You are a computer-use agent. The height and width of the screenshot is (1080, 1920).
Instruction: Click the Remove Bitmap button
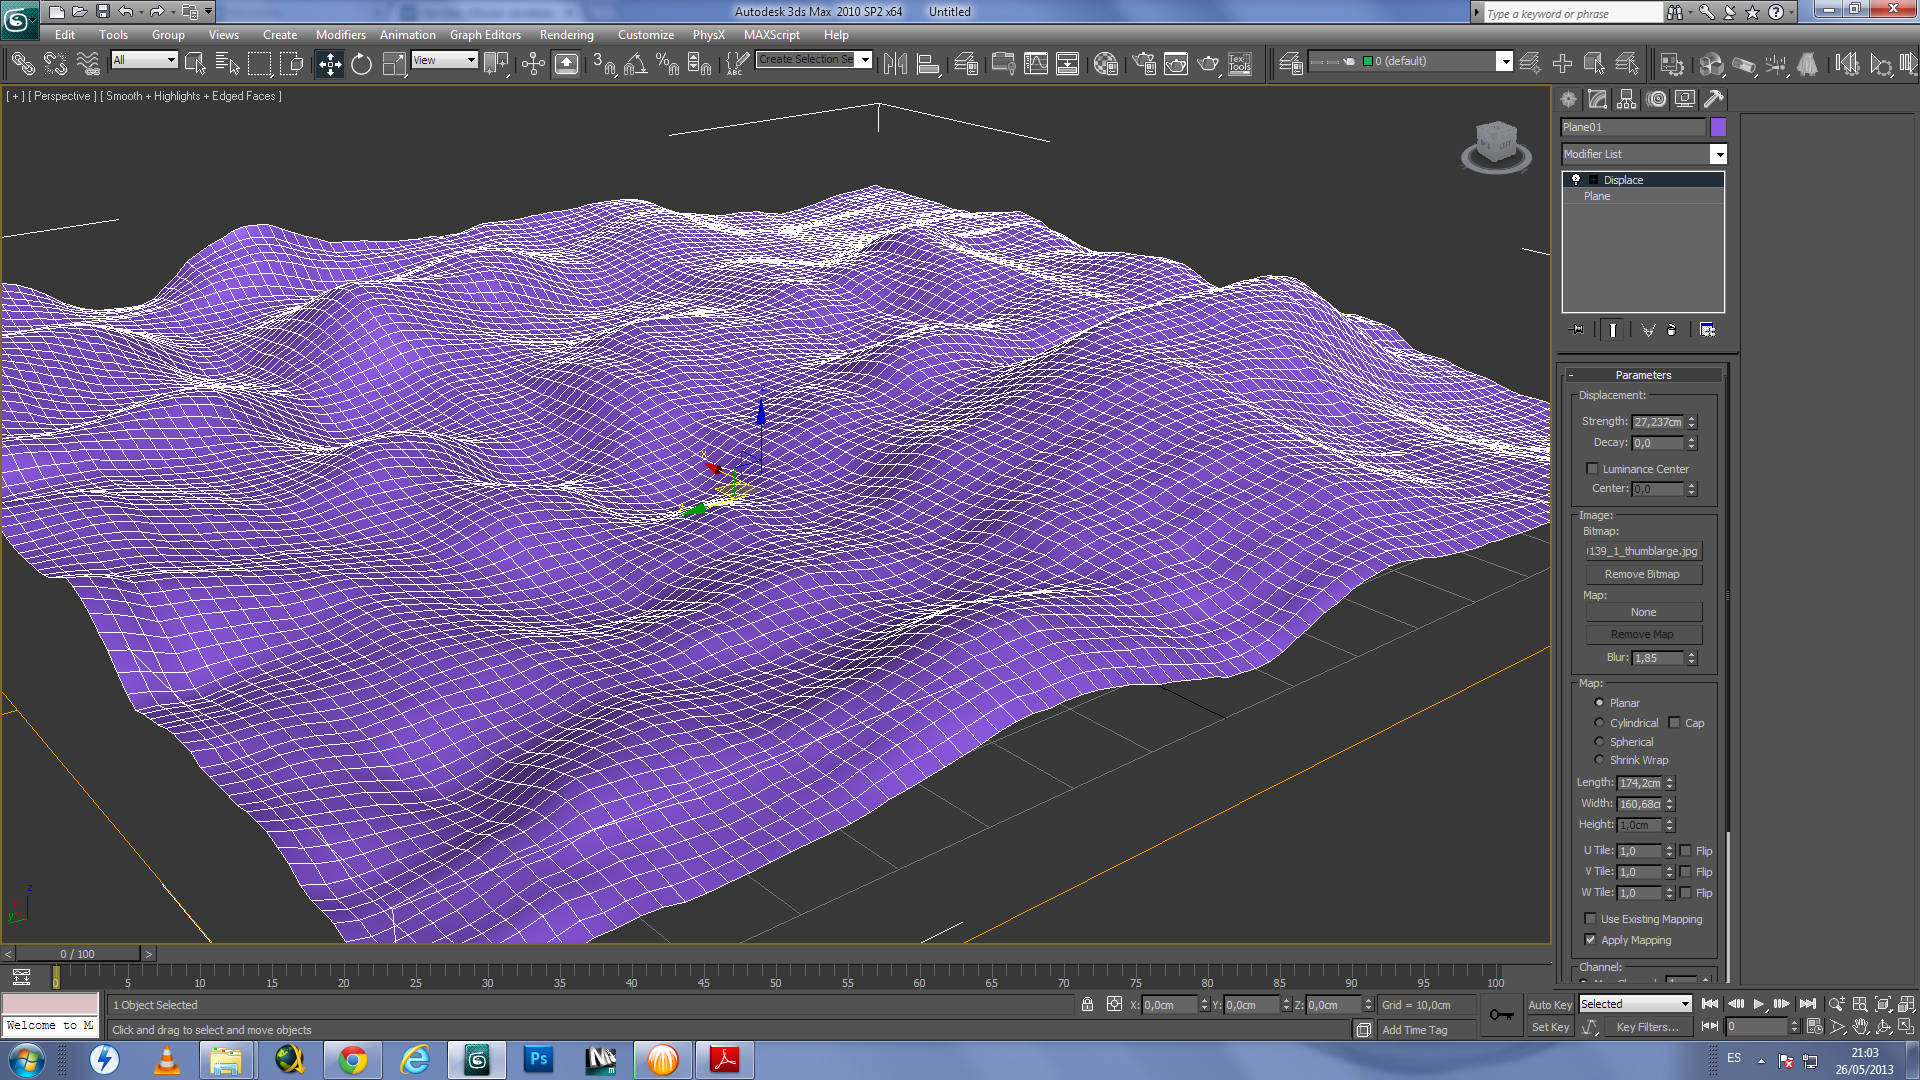point(1642,574)
